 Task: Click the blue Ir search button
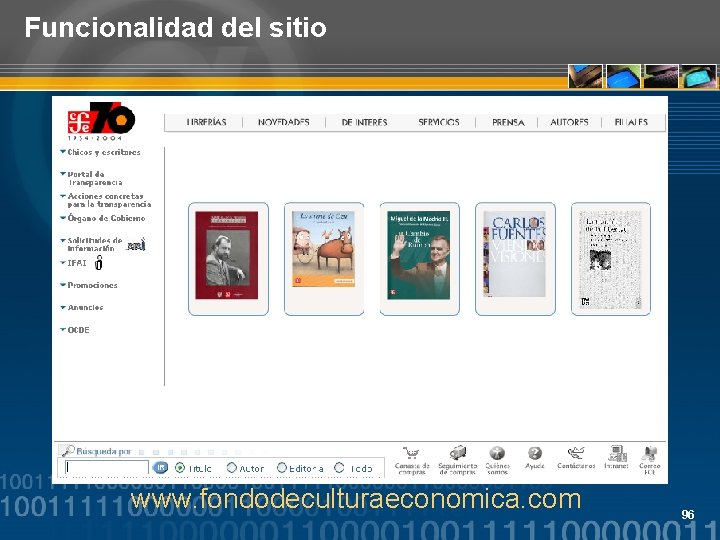(160, 467)
